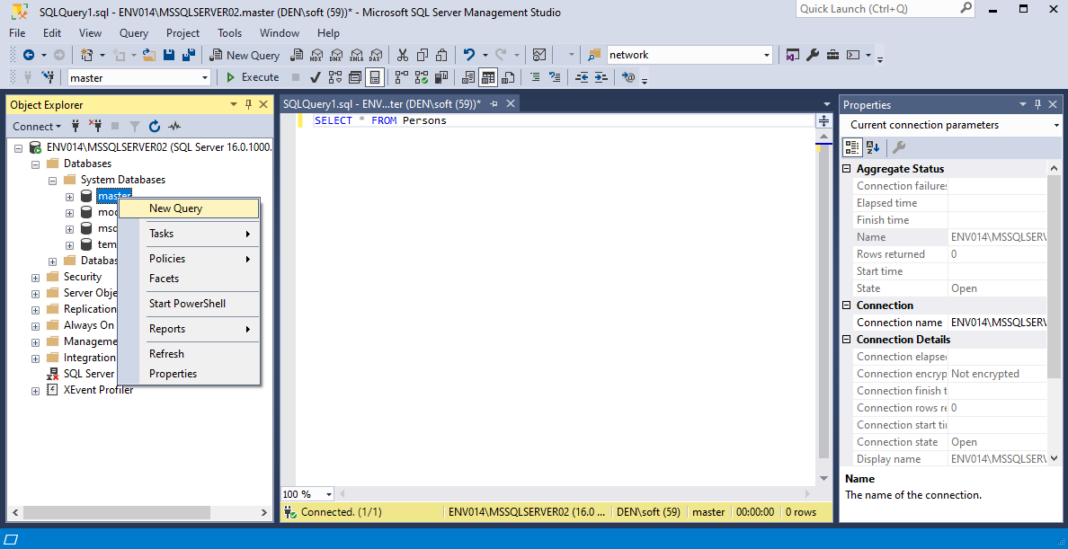Viewport: 1068px width, 549px height.
Task: Click Disconnect icon in Object Explorer
Action: (95, 126)
